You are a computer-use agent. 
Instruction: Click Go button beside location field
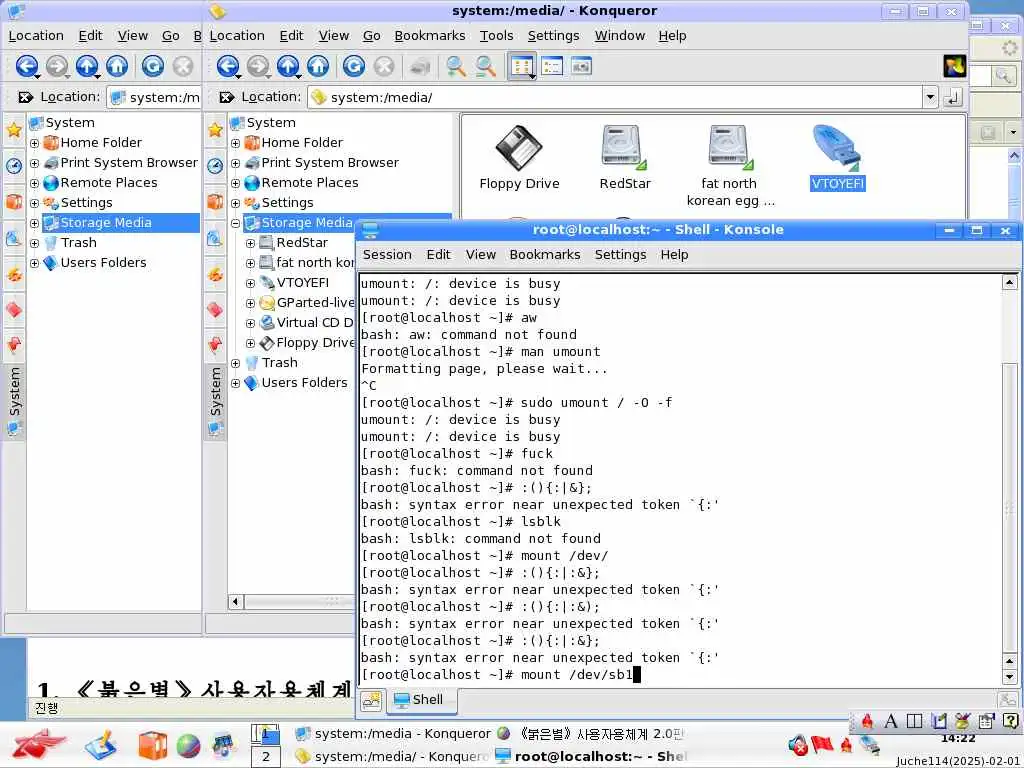953,98
